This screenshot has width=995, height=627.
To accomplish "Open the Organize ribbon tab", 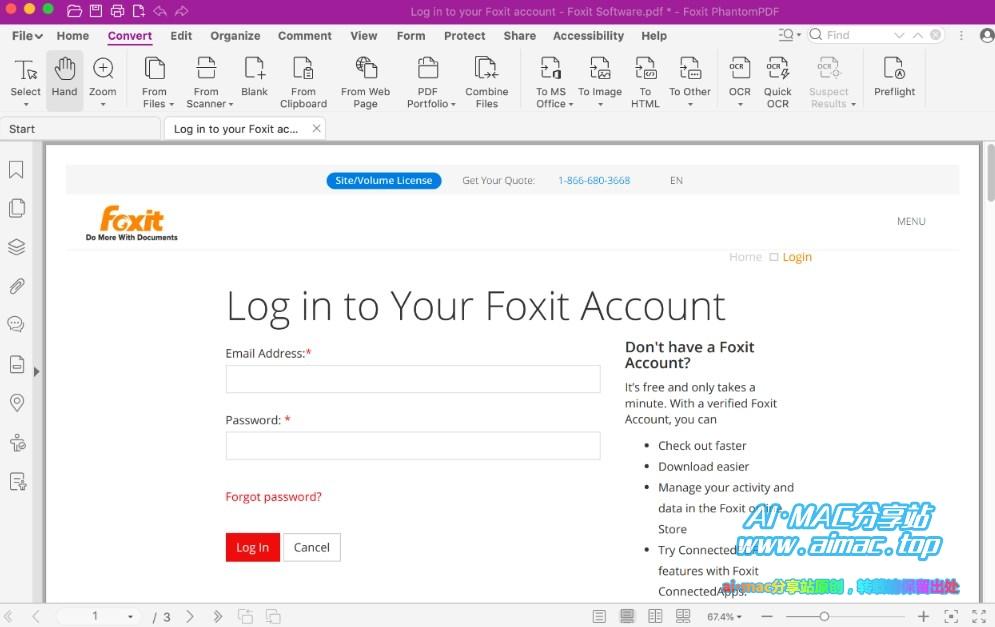I will coord(235,36).
